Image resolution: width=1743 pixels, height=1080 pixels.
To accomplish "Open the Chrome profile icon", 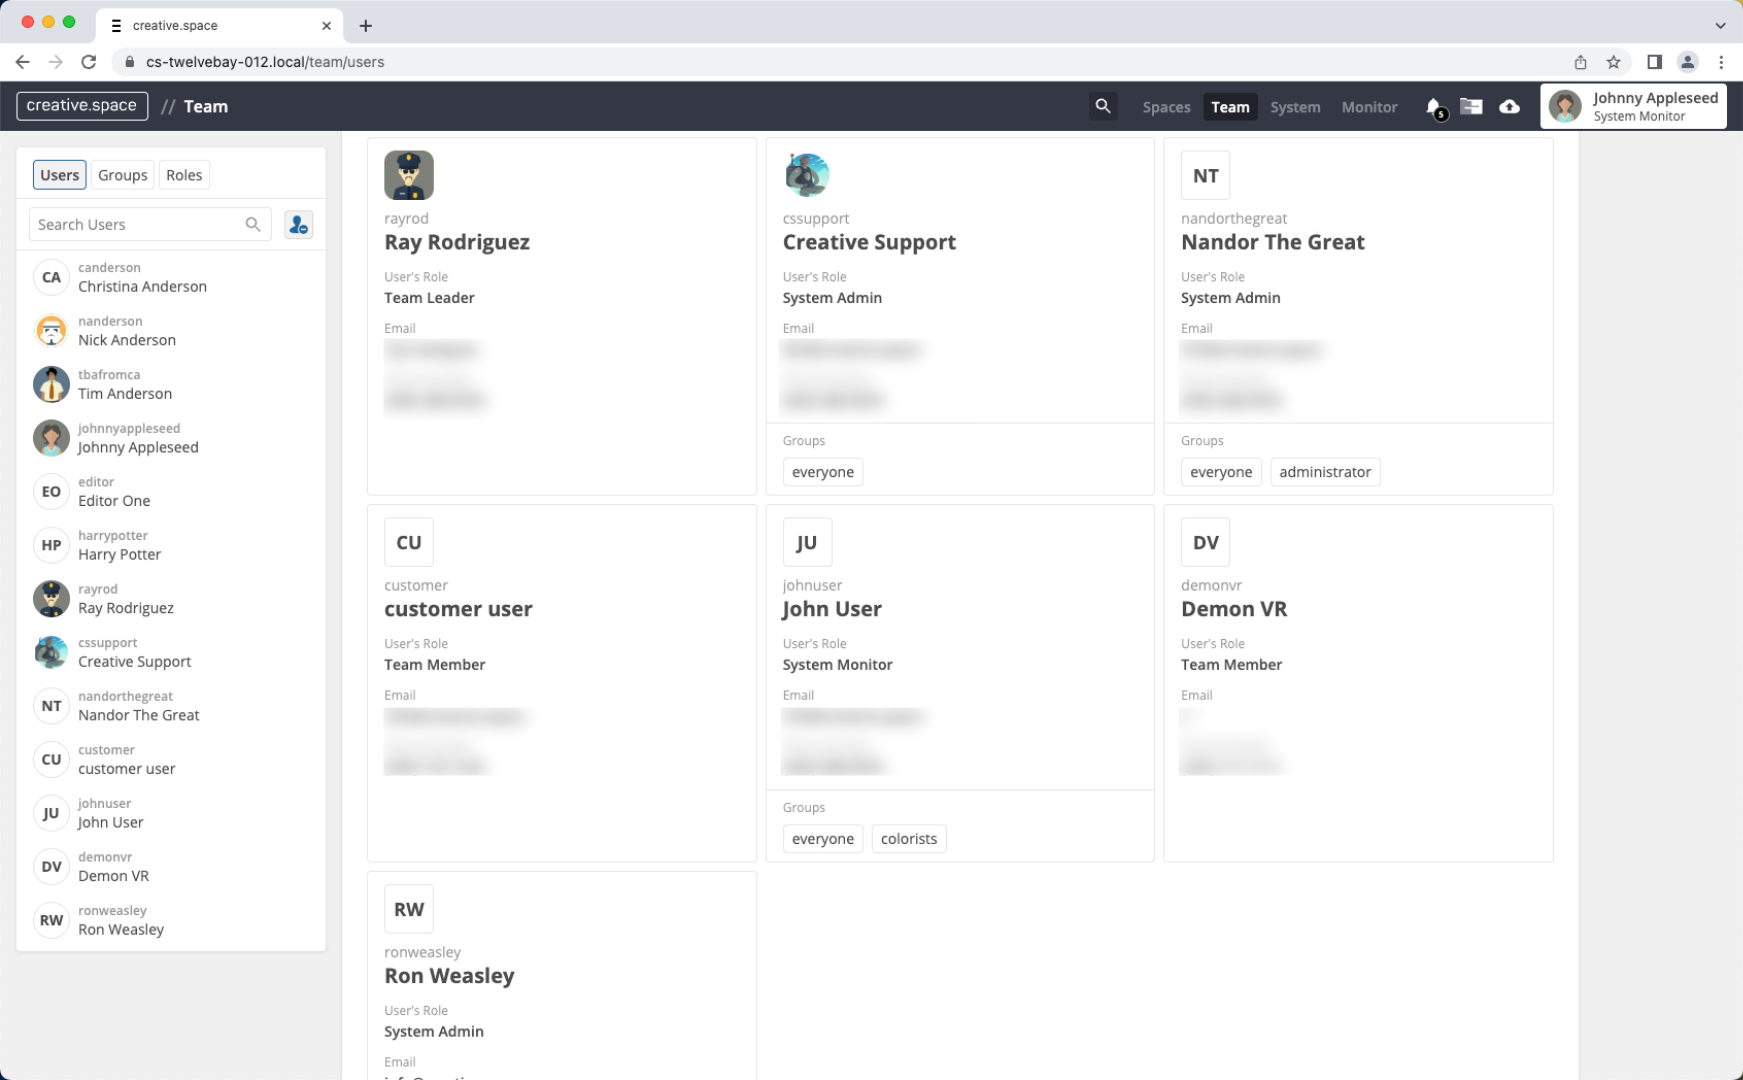I will [x=1687, y=62].
